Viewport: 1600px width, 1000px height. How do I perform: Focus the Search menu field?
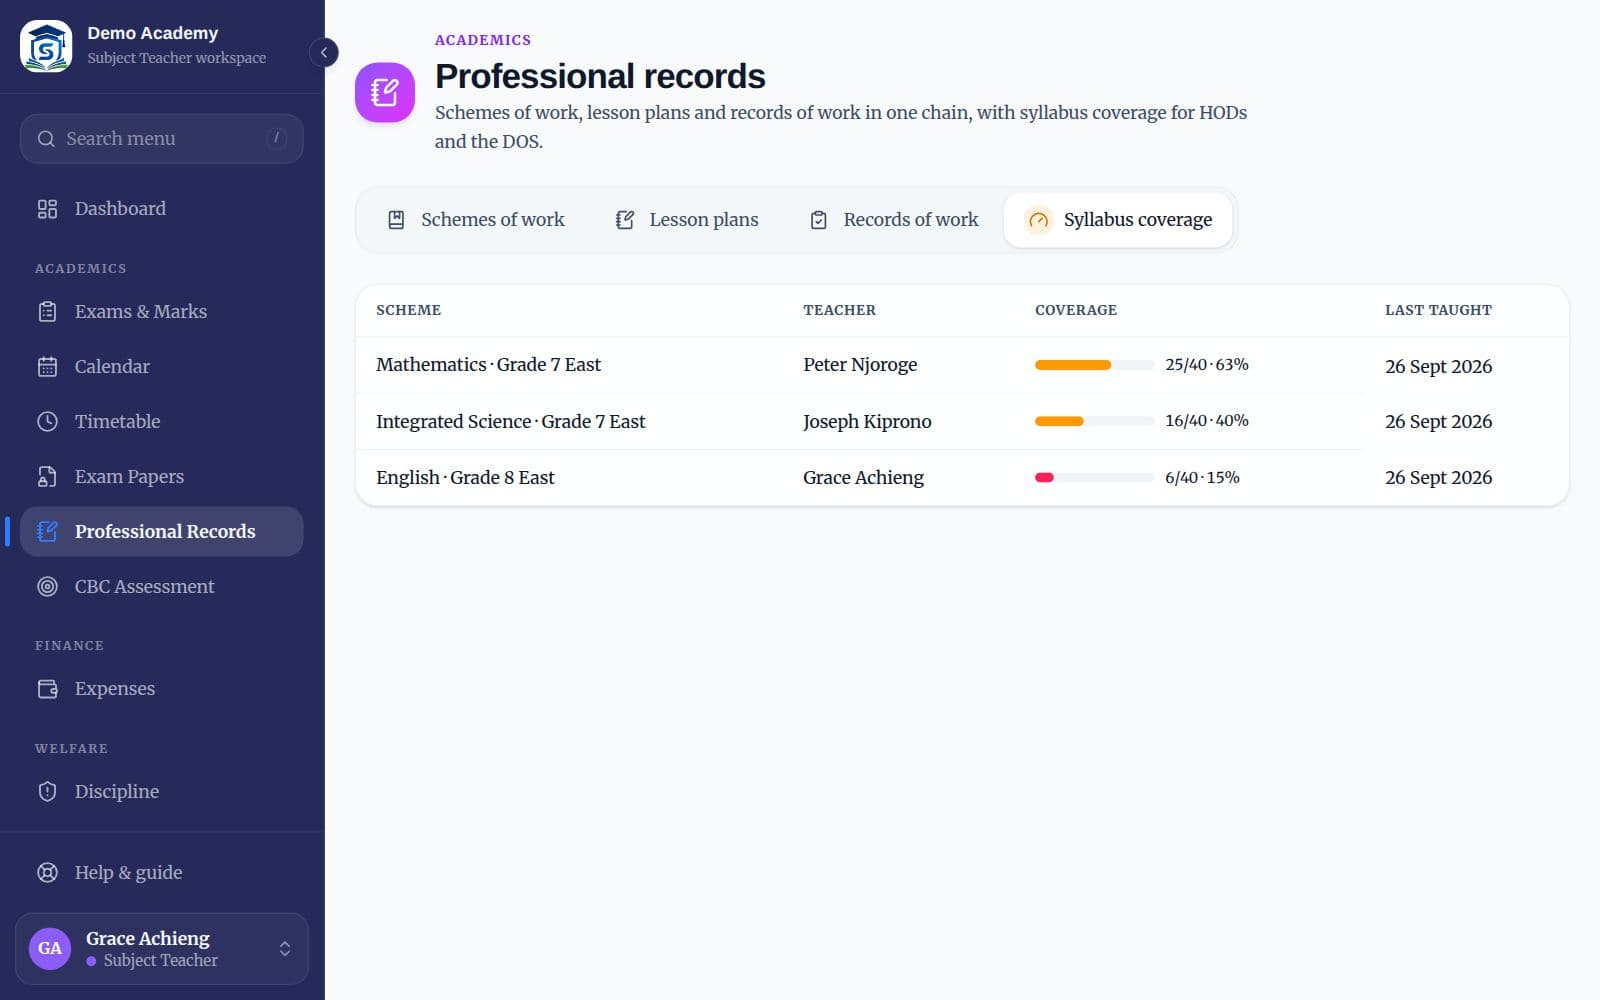tap(161, 139)
